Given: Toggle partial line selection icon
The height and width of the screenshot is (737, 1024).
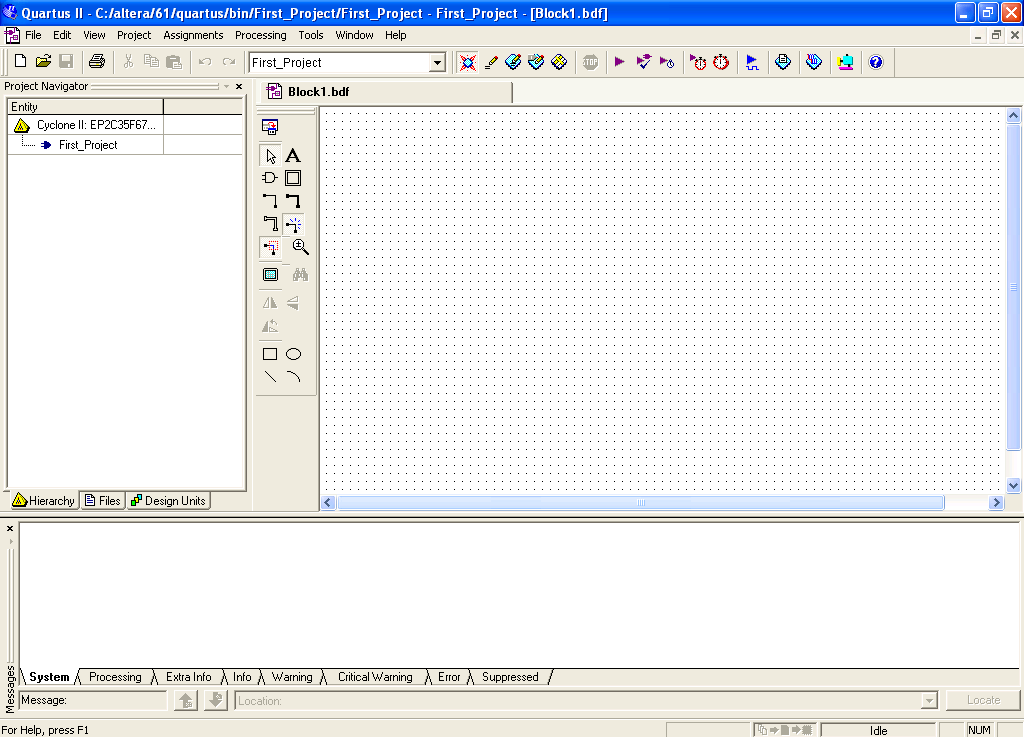Looking at the screenshot, I should (270, 247).
